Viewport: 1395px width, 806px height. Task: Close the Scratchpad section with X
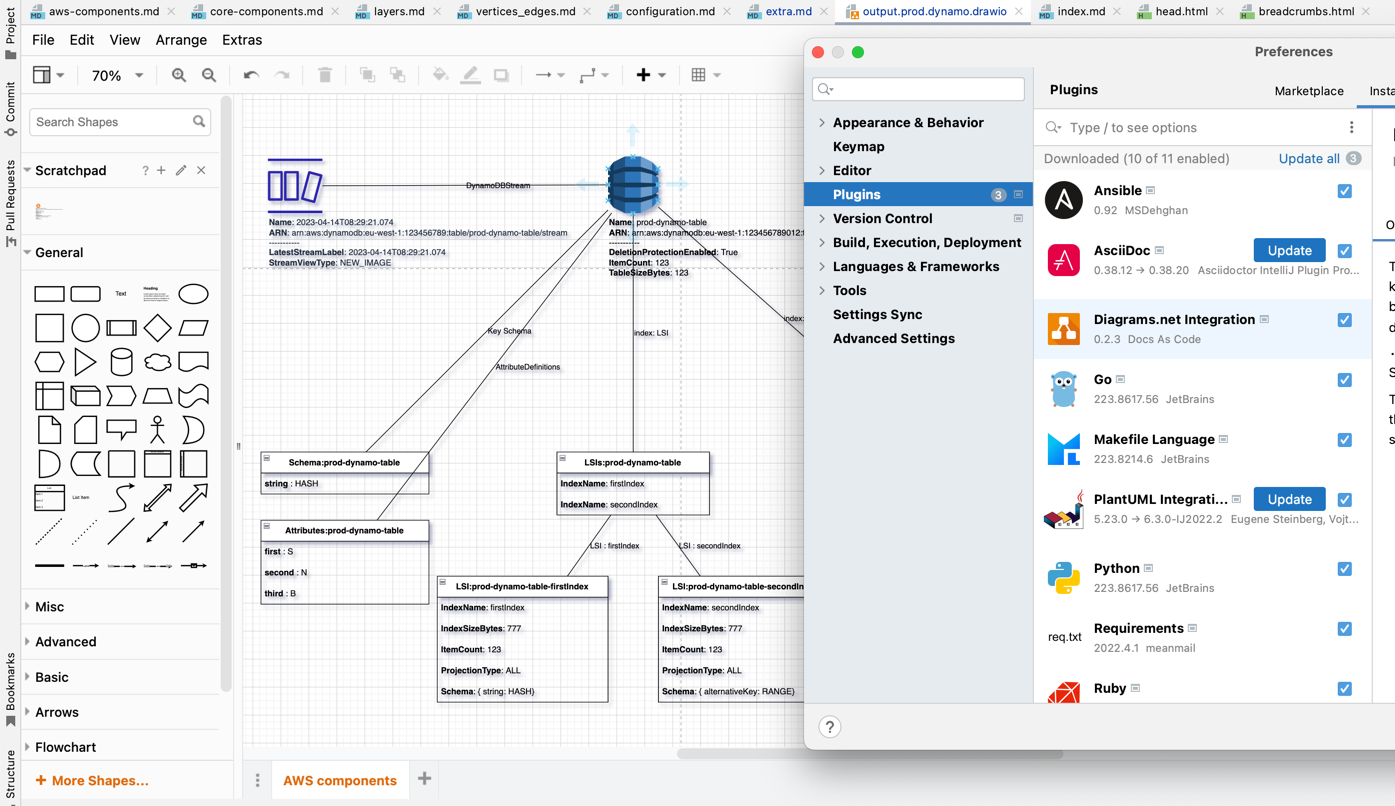[201, 171]
